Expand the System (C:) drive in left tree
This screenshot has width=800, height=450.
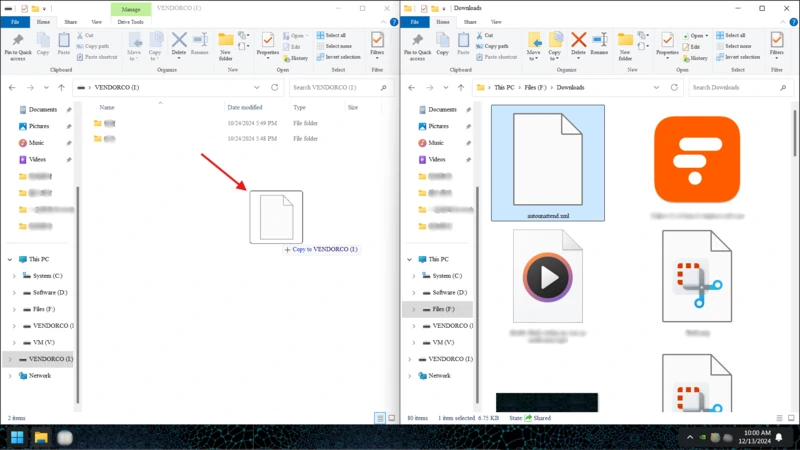coord(13,275)
